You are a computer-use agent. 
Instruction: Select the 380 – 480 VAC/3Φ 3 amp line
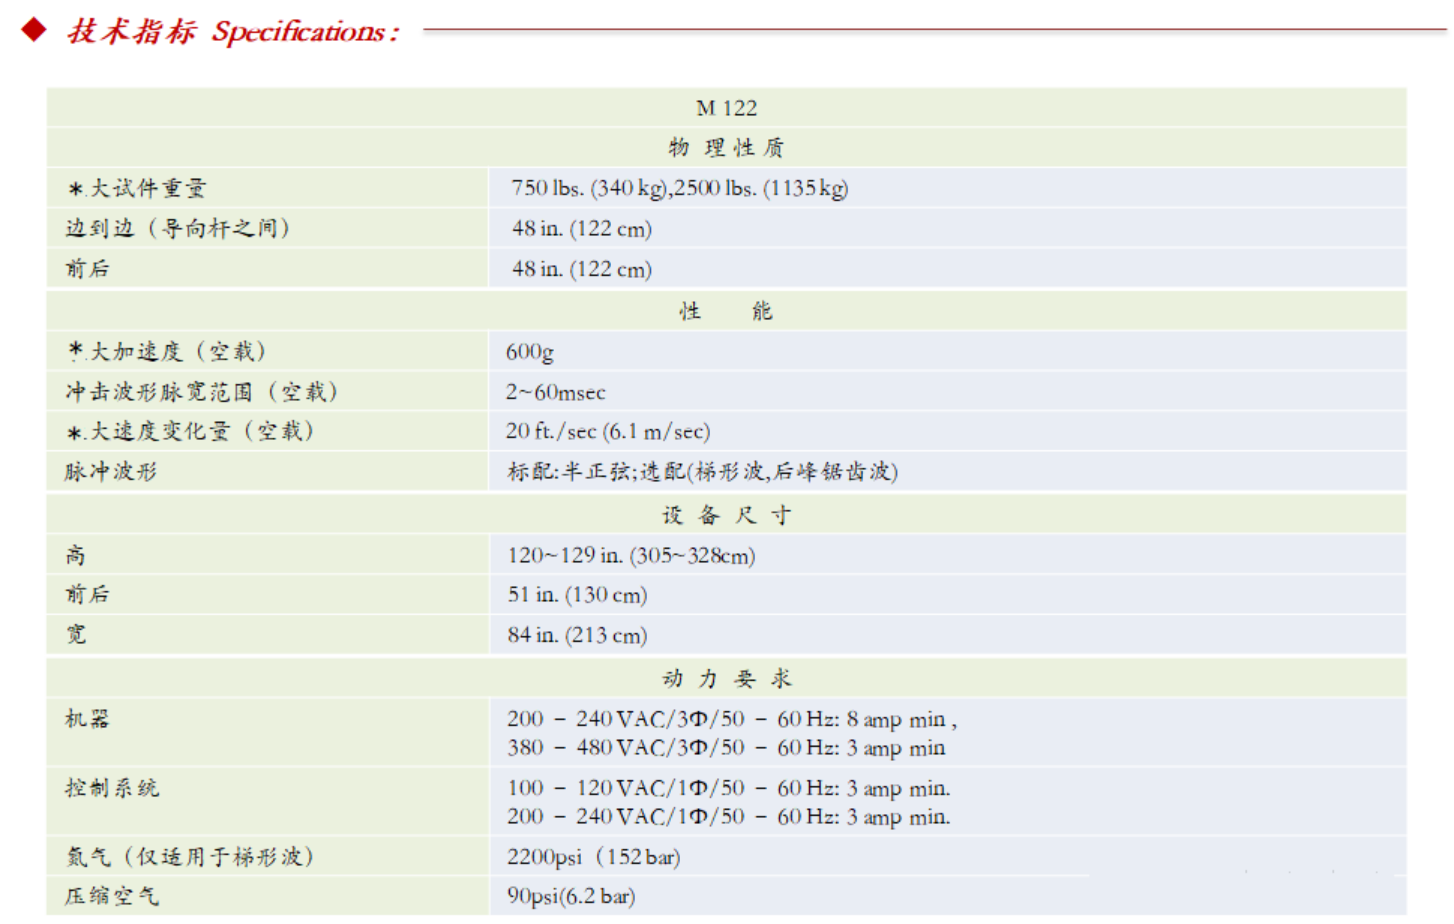coord(726,748)
